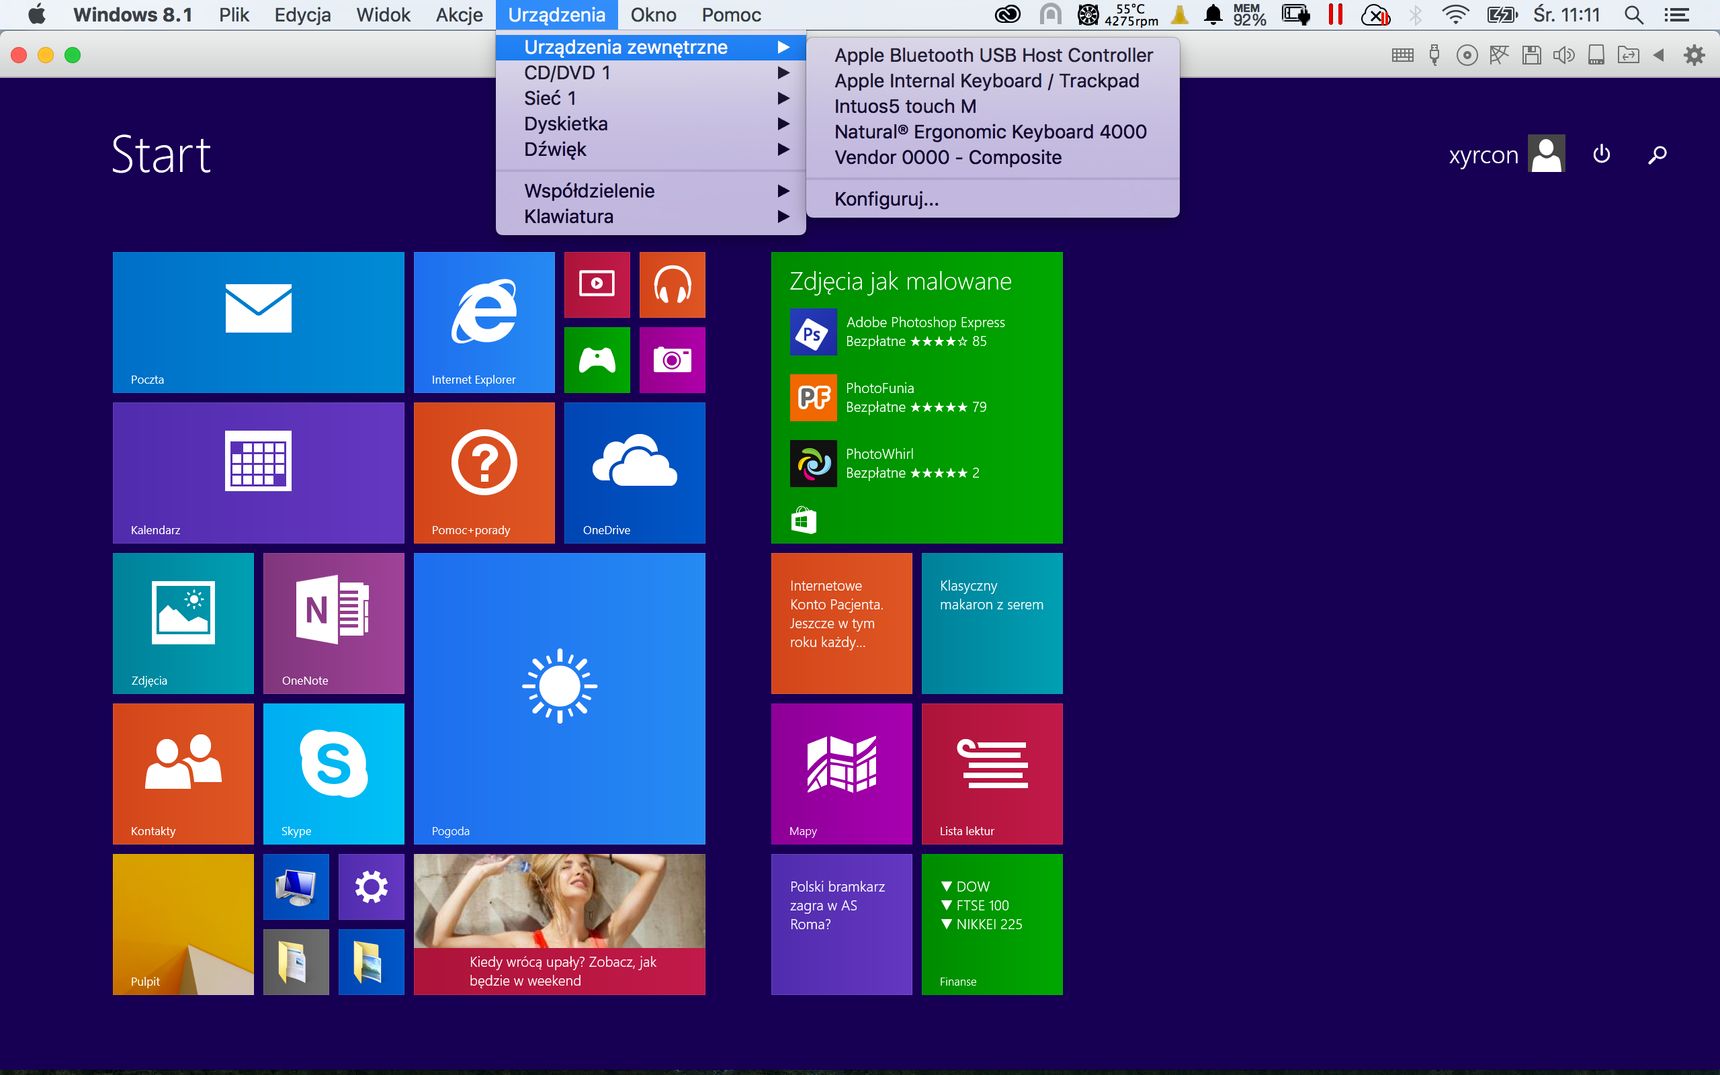Viewport: 1720px width, 1075px height.
Task: Expand the Klawiatura submenu
Action: pos(651,216)
